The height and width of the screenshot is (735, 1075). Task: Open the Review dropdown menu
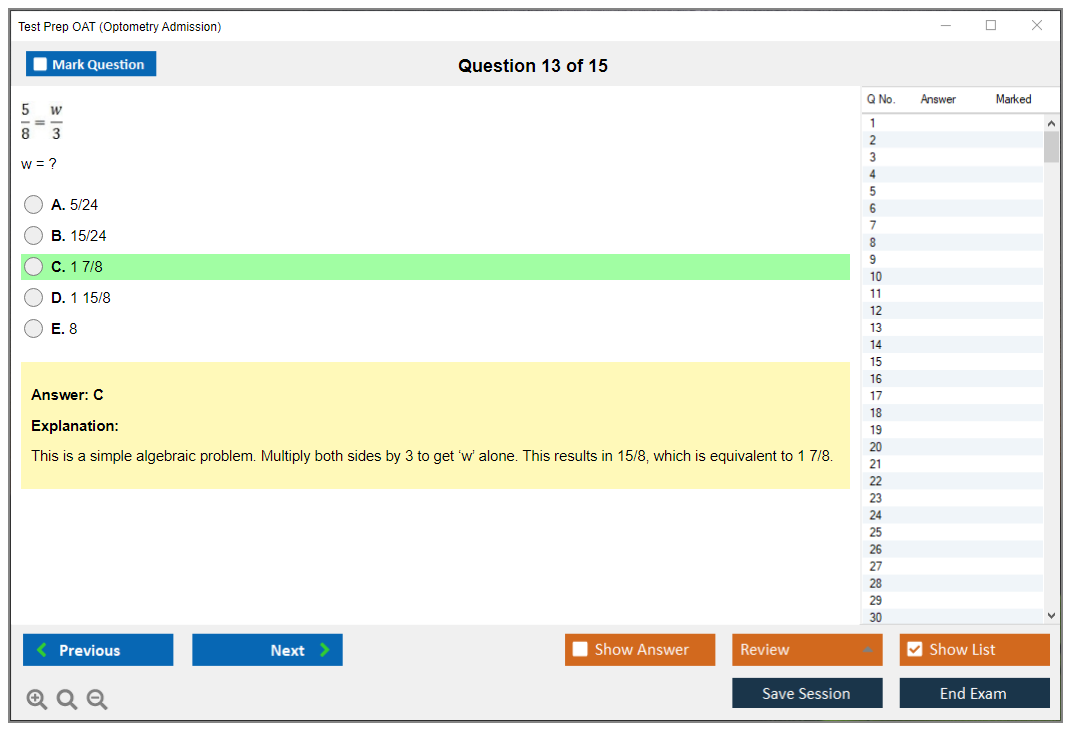[807, 650]
